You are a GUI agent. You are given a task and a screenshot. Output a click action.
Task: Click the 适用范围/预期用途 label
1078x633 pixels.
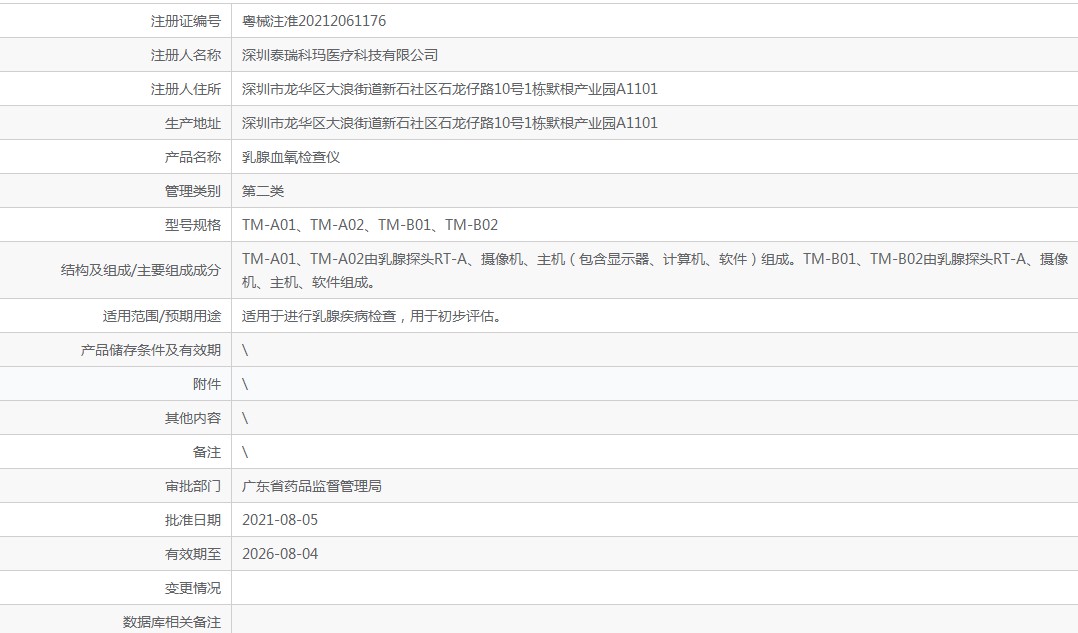[x=162, y=316]
